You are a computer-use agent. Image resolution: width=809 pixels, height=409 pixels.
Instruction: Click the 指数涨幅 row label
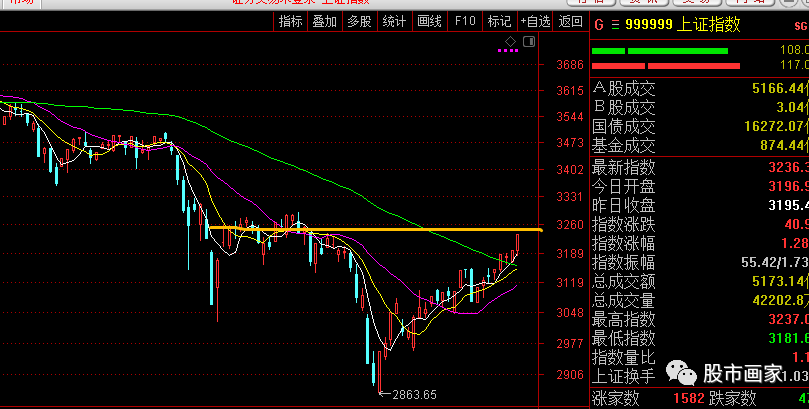pos(623,243)
